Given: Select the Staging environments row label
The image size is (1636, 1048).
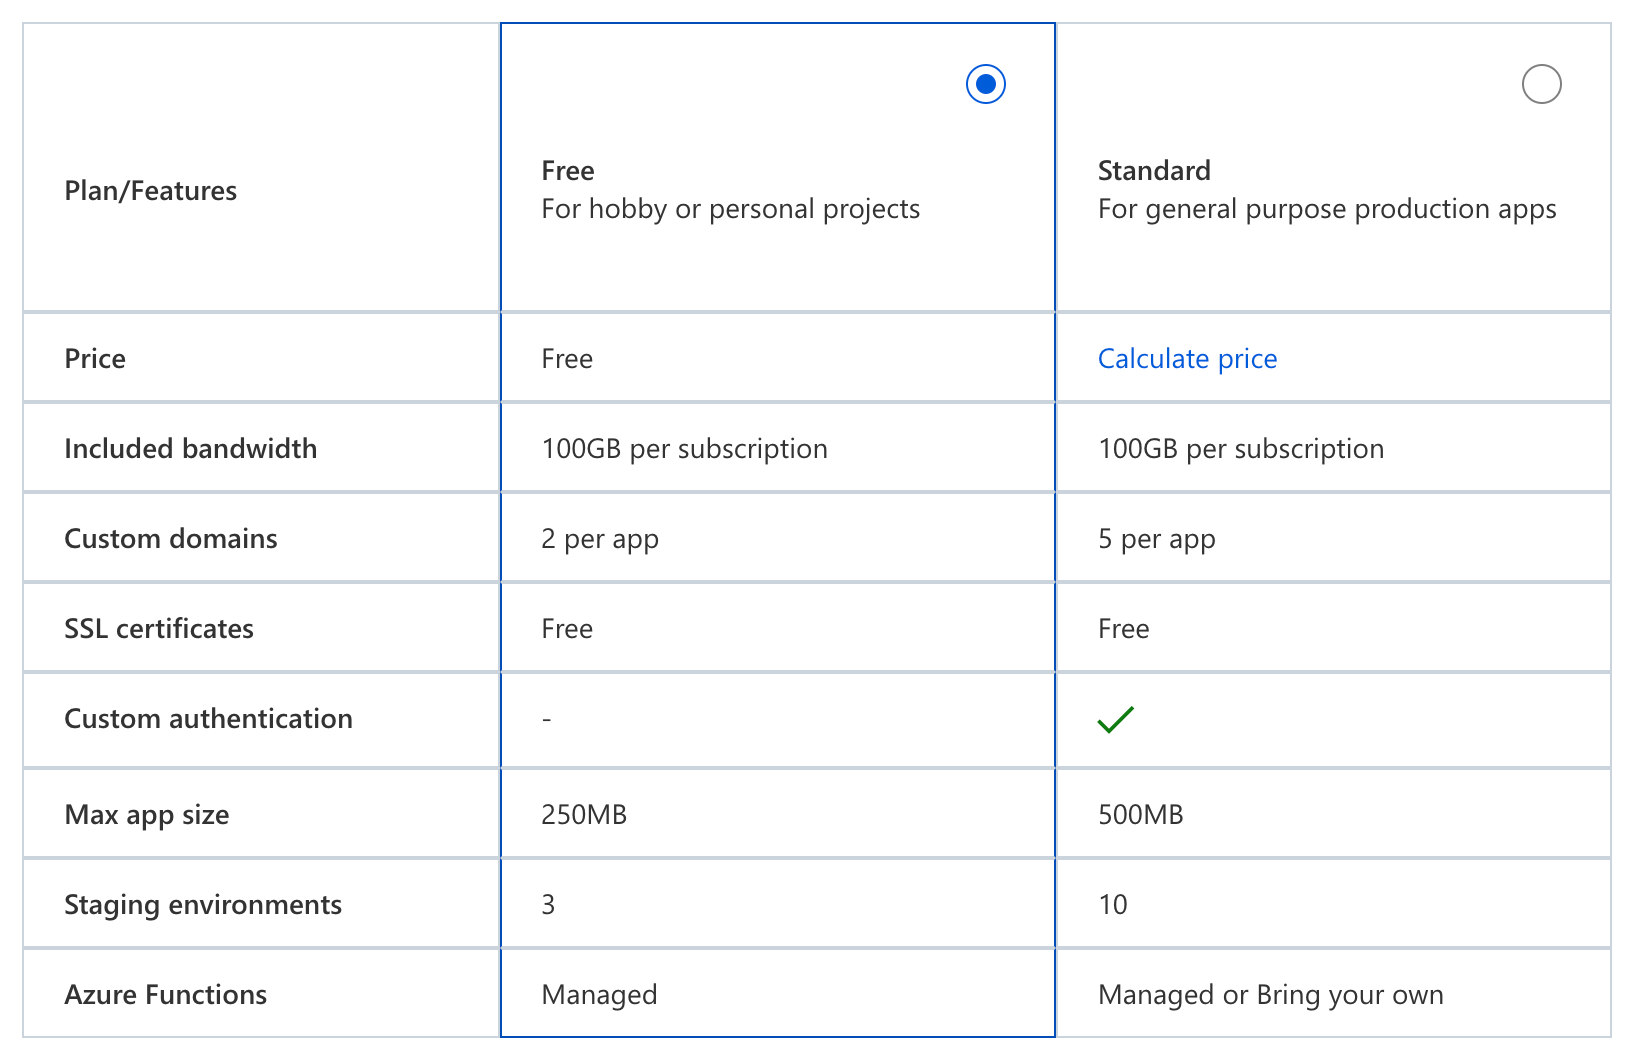Looking at the screenshot, I should tap(203, 904).
